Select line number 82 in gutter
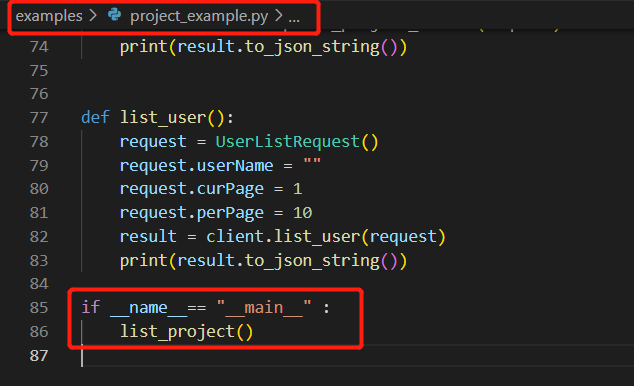The image size is (634, 386). tap(39, 237)
